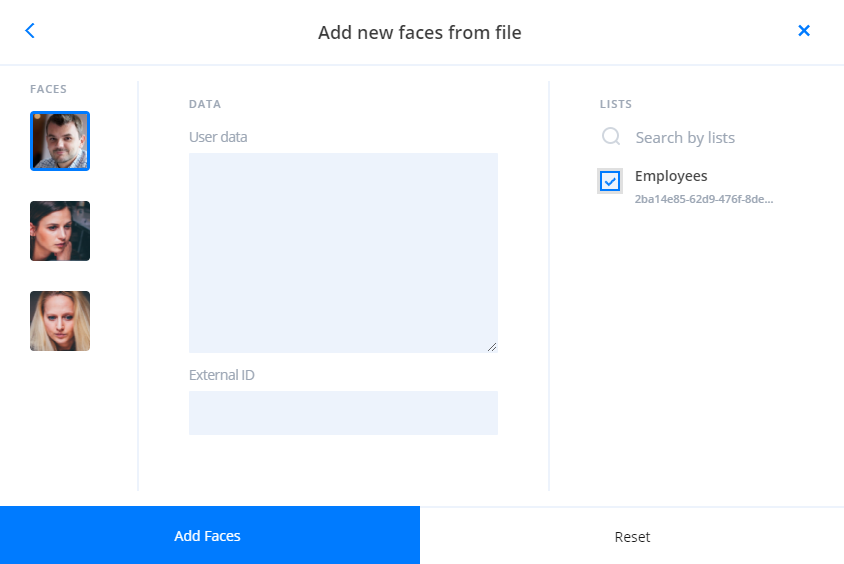Click the orange dot on first face
This screenshot has height=564, width=844.
(37, 117)
